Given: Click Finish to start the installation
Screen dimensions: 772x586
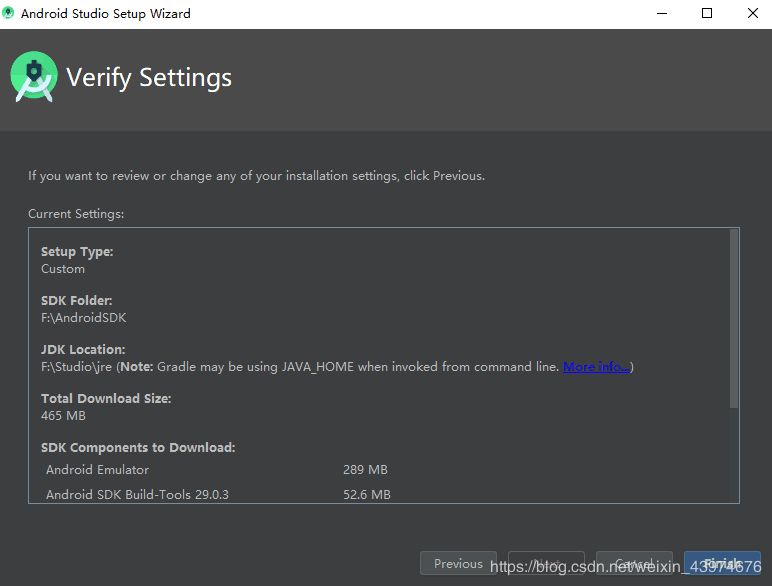Looking at the screenshot, I should [722, 564].
